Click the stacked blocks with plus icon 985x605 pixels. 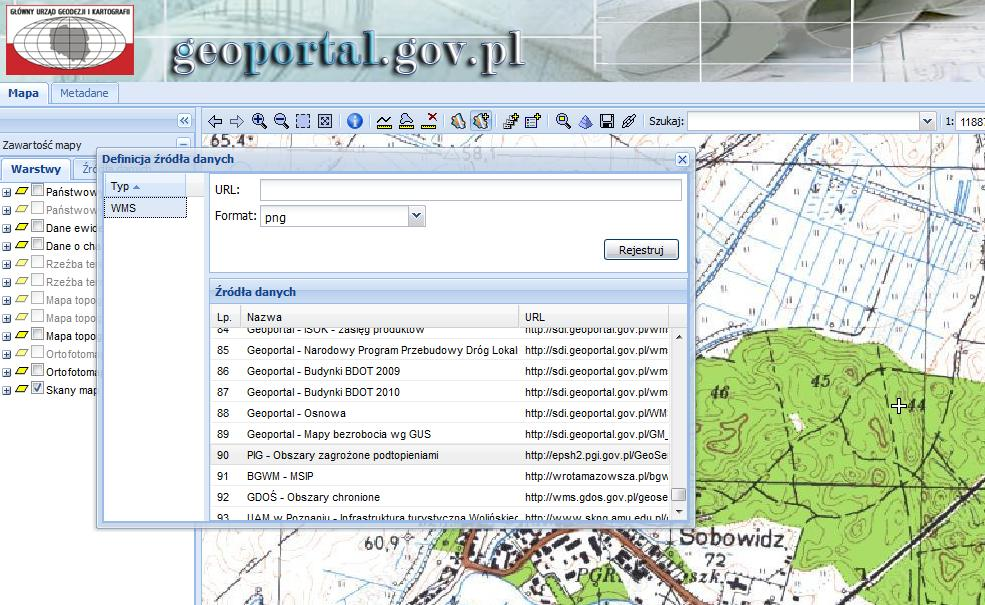tap(511, 121)
